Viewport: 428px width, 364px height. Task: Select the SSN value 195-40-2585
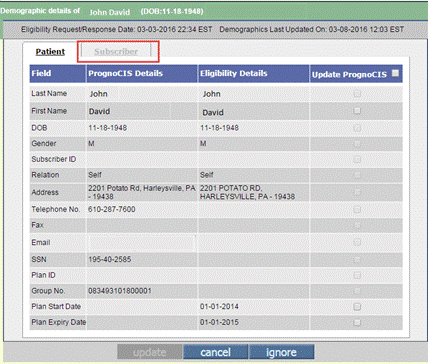tap(110, 259)
